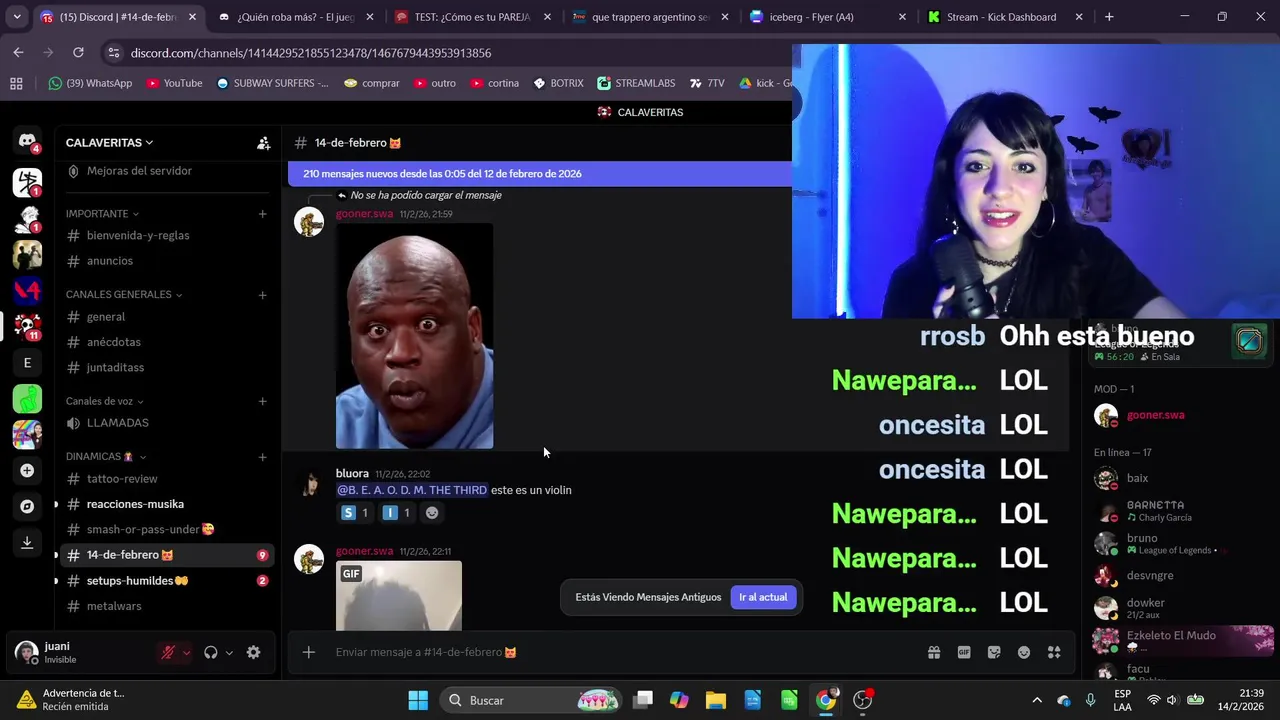The image size is (1280, 720).
Task: Open the Valorant-logo server icon
Action: [x=27, y=290]
